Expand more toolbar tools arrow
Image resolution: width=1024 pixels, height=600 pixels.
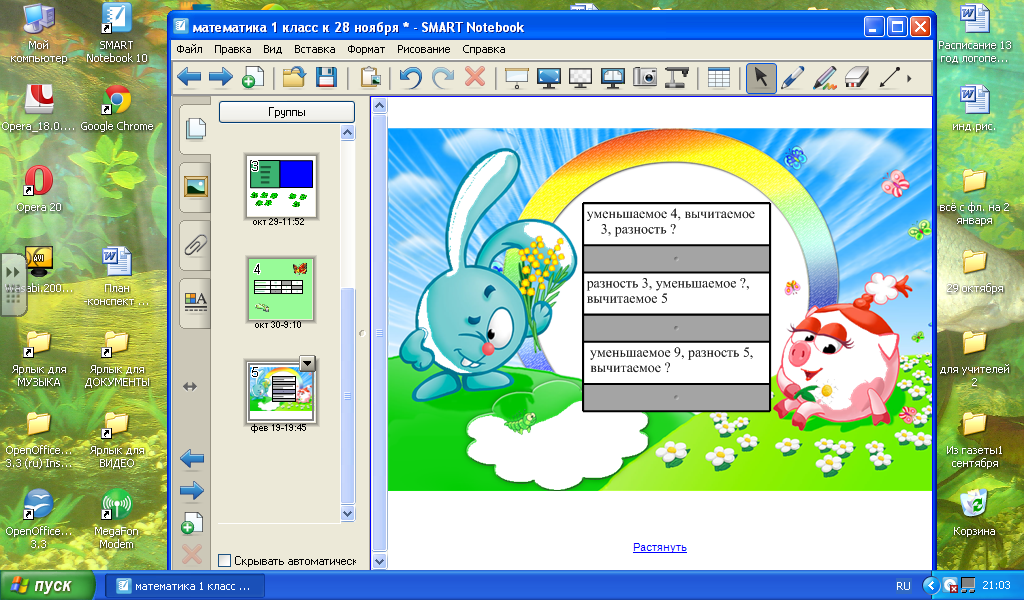(910, 78)
